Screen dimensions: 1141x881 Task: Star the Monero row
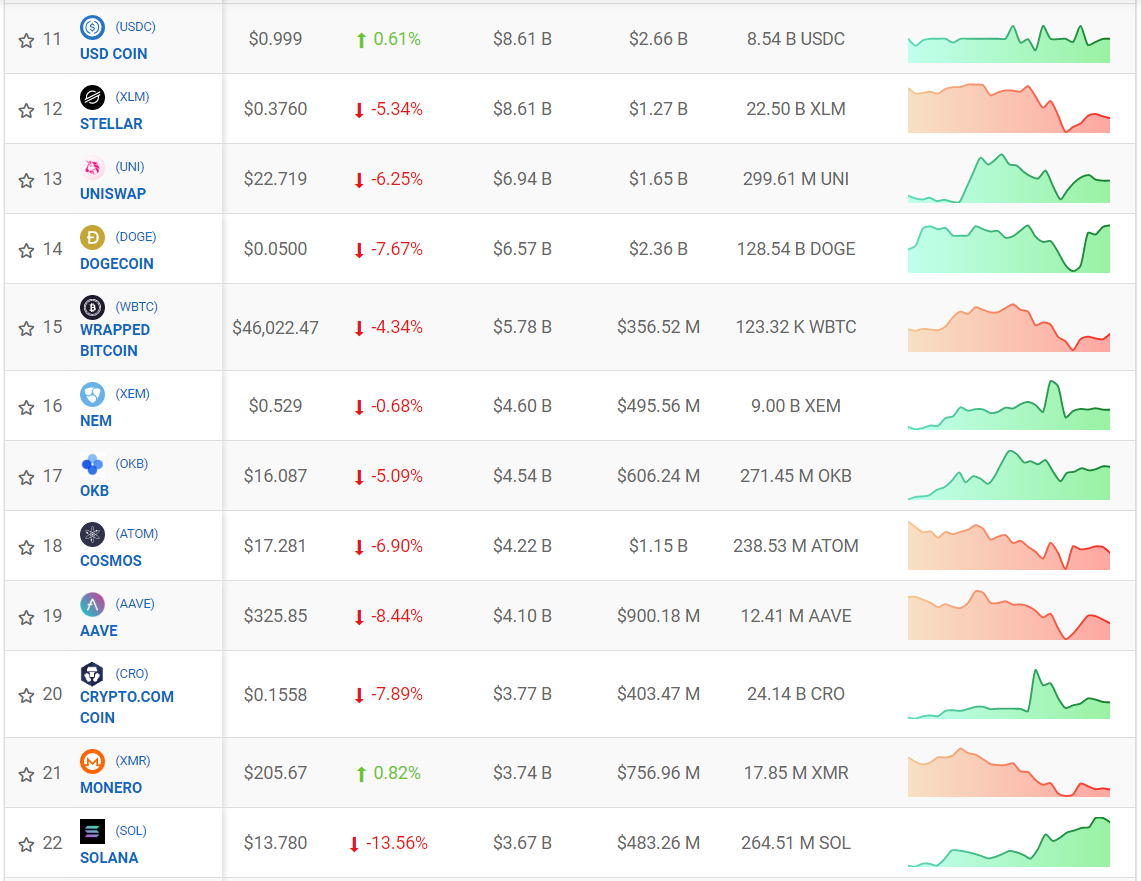click(26, 775)
